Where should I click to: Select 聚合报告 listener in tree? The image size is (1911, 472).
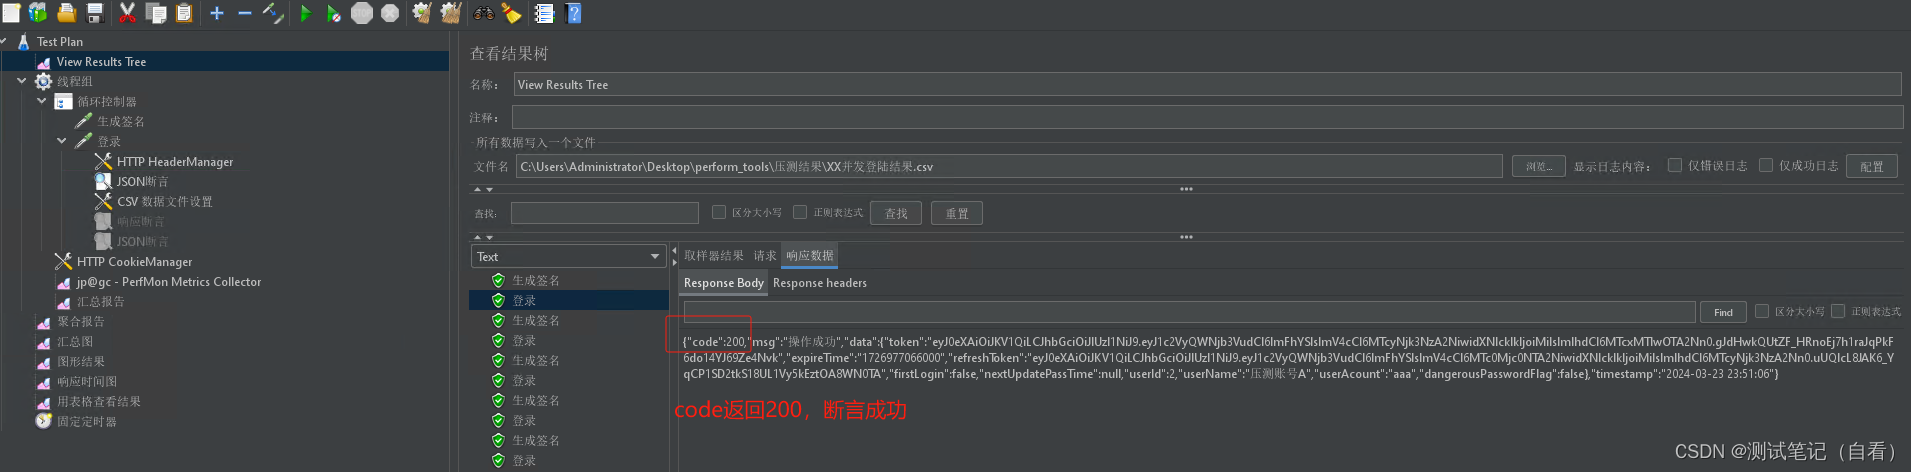pyautogui.click(x=80, y=321)
